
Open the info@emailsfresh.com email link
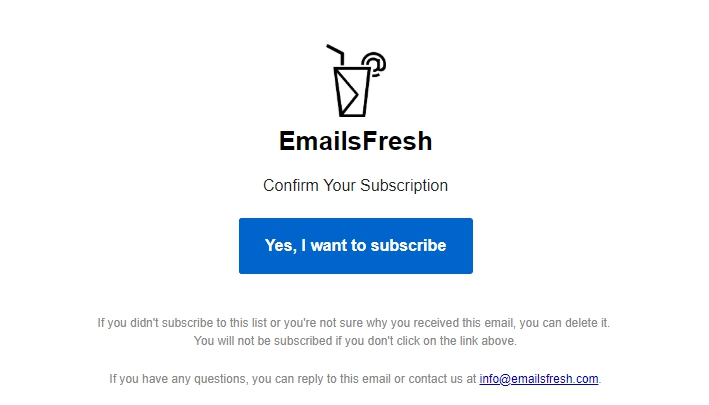538,379
